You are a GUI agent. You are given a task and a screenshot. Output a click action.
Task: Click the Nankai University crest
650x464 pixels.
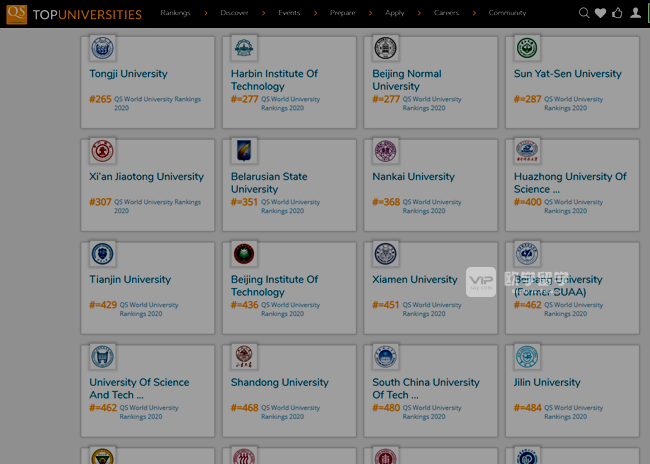pos(386,151)
